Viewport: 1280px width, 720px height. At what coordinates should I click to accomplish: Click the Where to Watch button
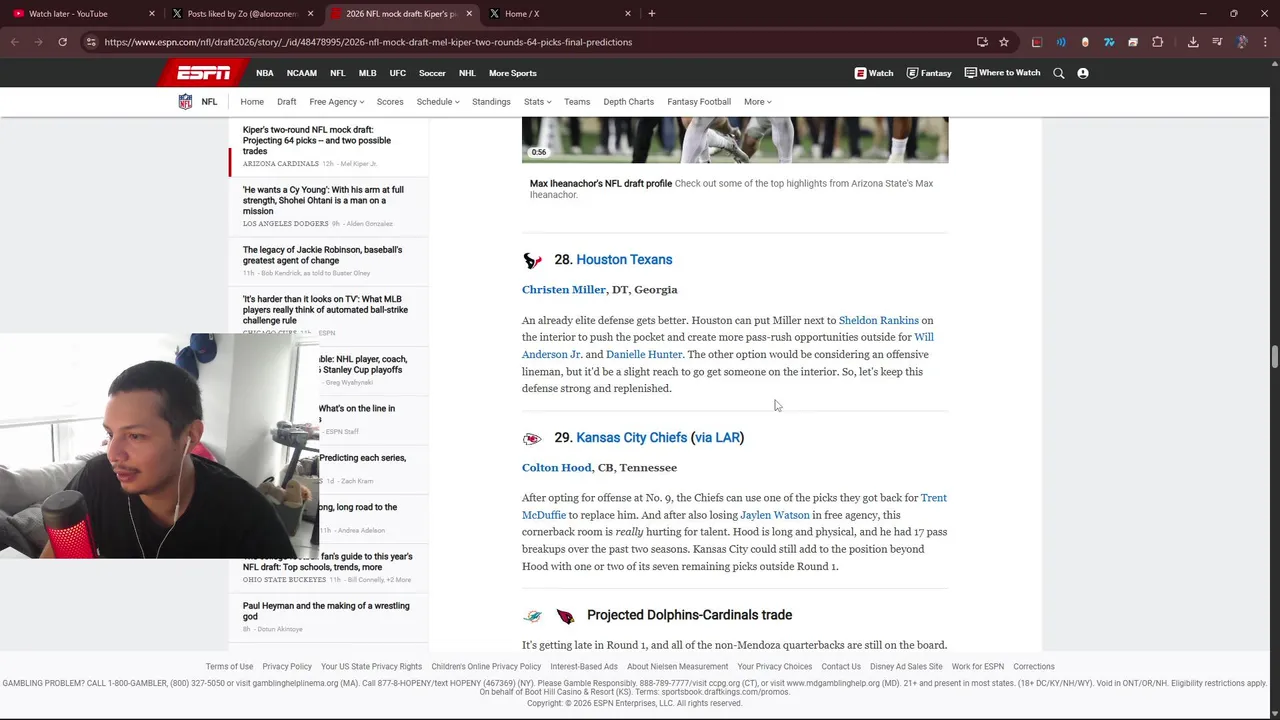[1002, 73]
